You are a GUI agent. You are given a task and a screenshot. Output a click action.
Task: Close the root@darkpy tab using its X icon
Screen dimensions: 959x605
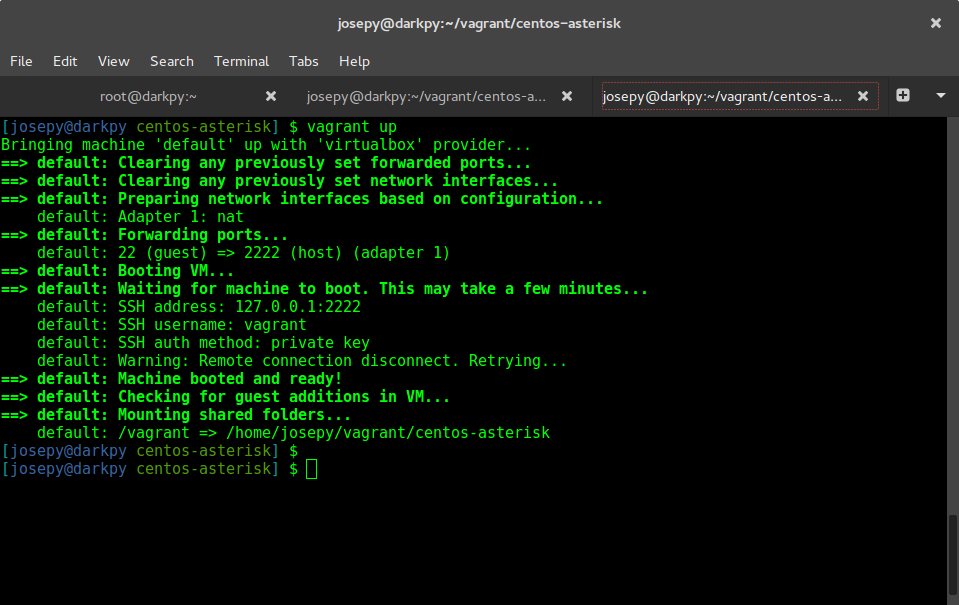[x=270, y=96]
